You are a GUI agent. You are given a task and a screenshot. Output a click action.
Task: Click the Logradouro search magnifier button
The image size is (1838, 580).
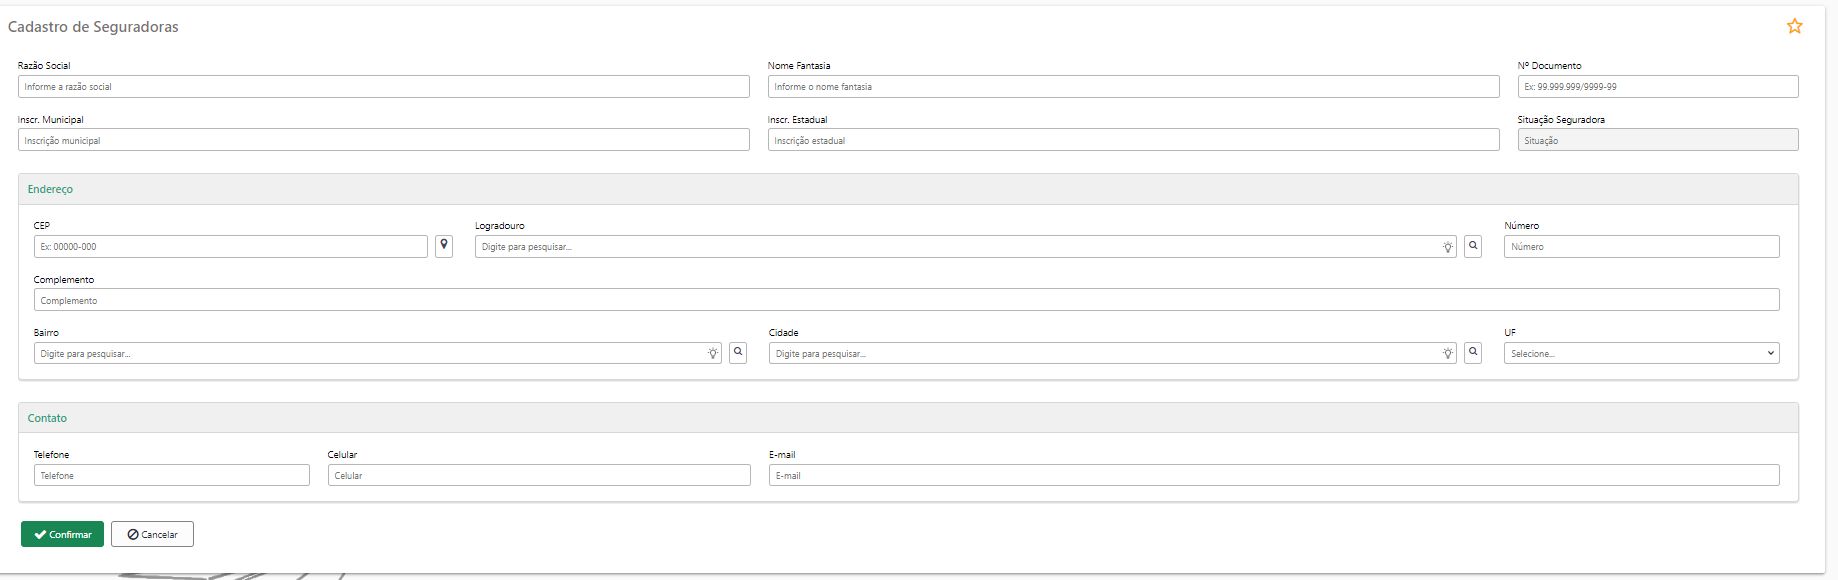pos(1473,246)
